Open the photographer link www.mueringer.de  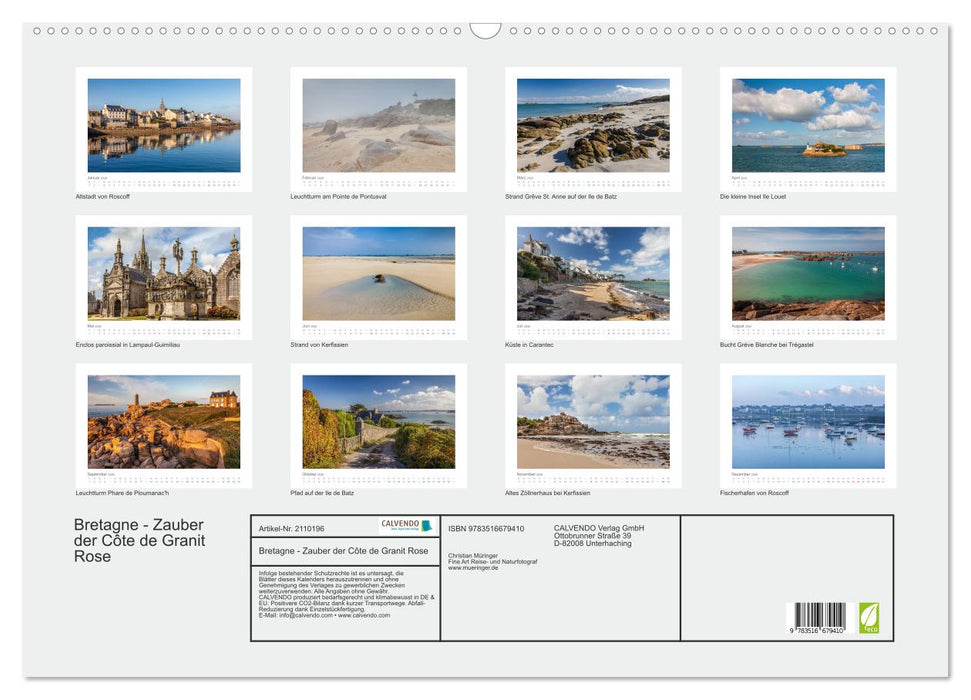click(472, 567)
